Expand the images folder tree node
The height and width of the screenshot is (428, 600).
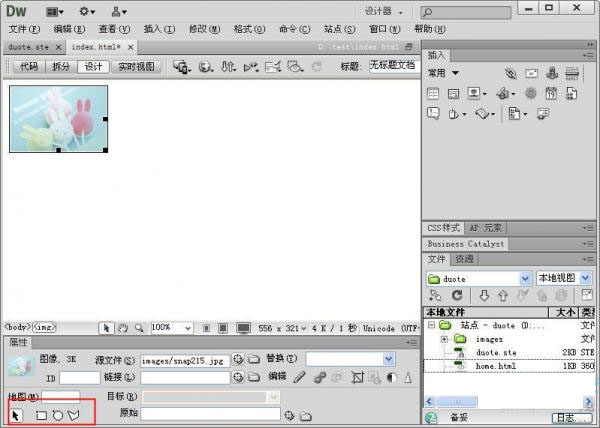(x=444, y=339)
